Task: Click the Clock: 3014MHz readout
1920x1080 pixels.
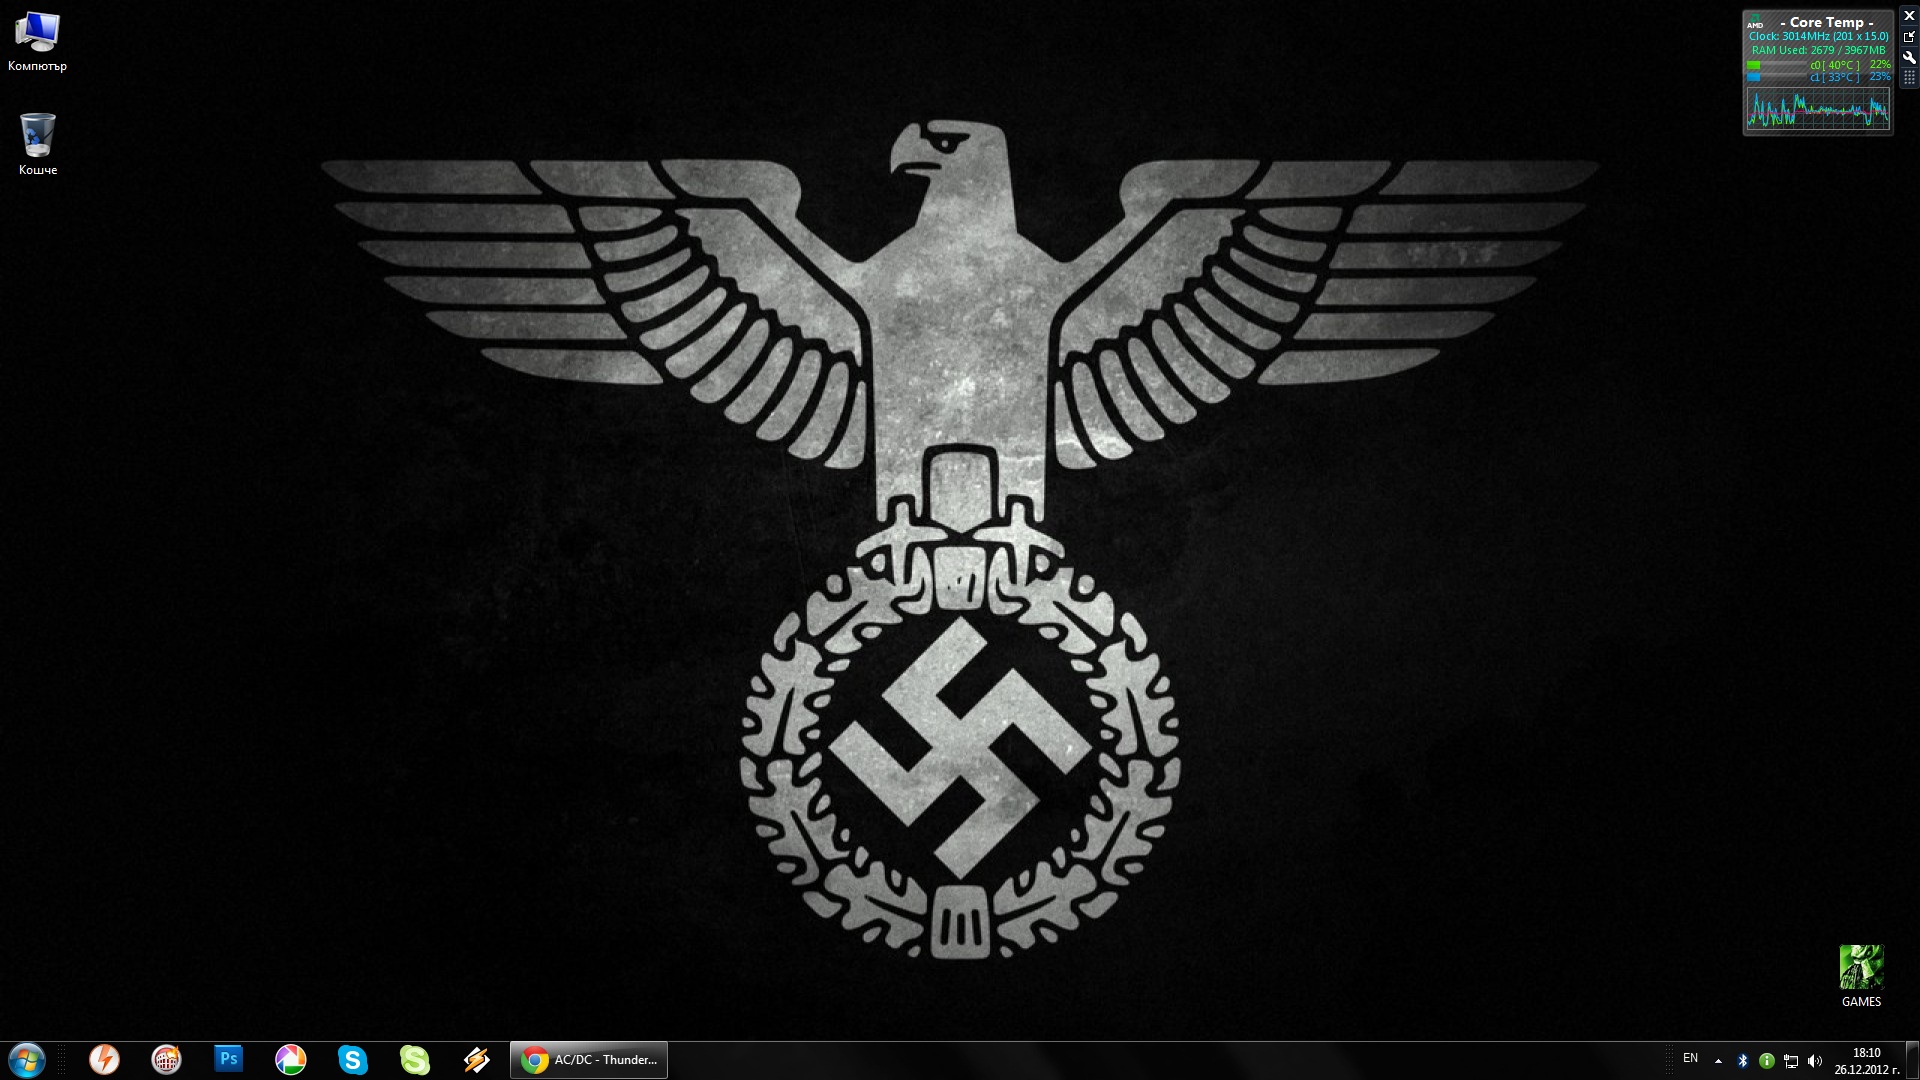Action: pyautogui.click(x=1818, y=36)
